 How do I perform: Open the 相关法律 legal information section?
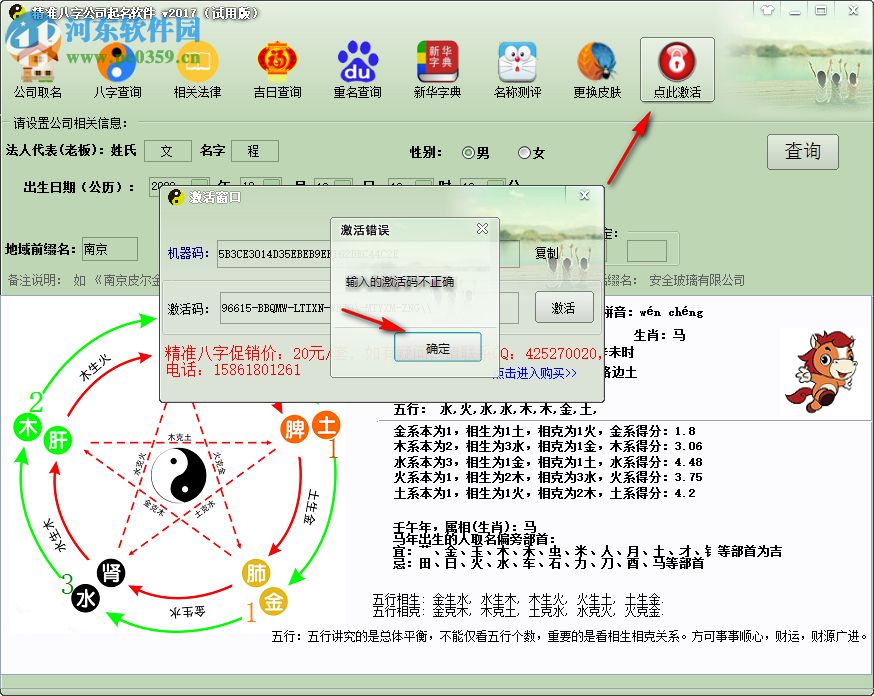197,65
